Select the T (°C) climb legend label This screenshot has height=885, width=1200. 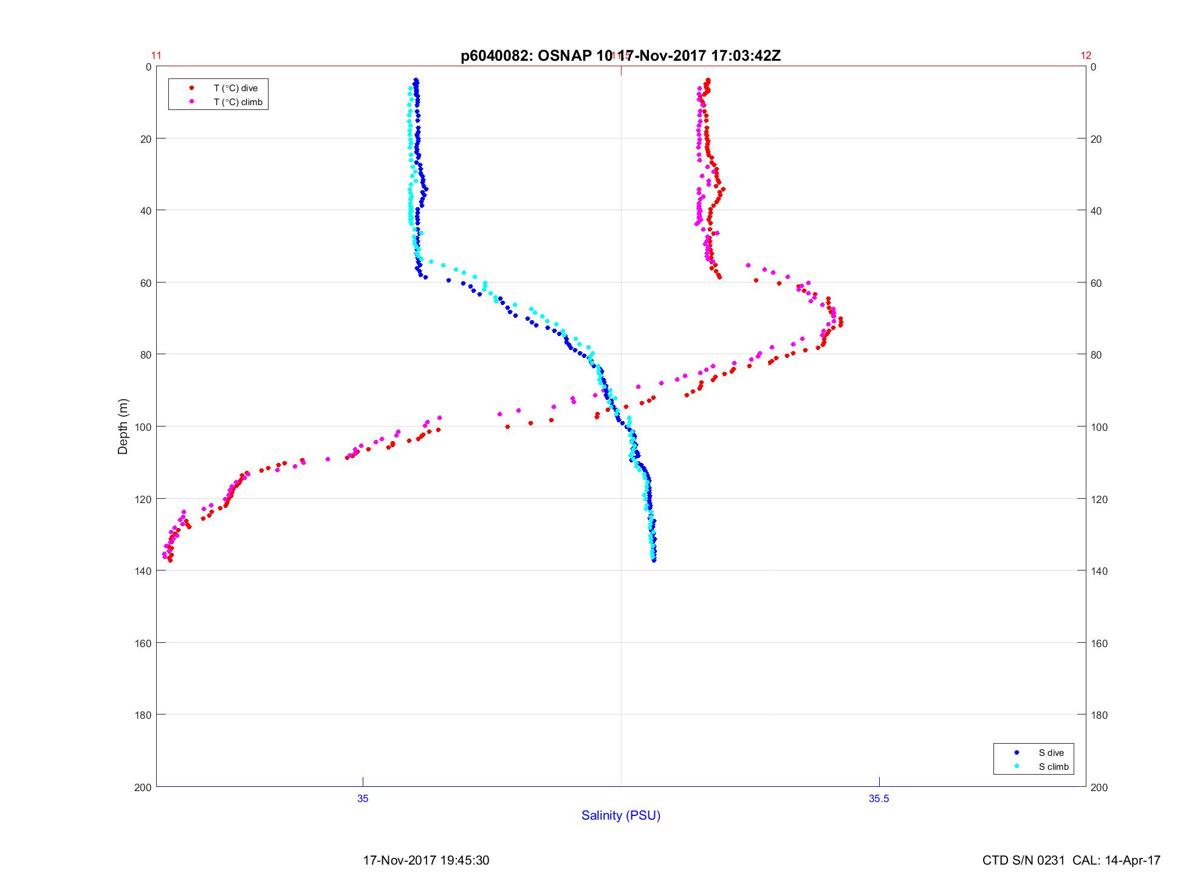(239, 102)
